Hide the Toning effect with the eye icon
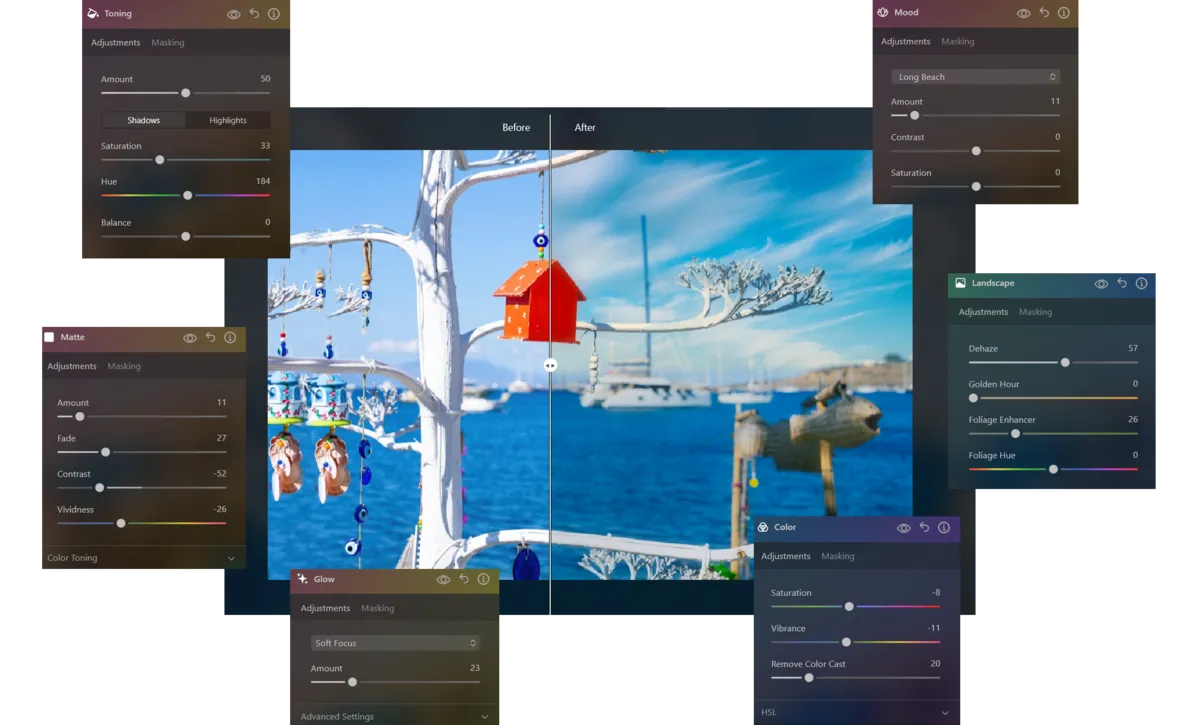 (x=233, y=14)
